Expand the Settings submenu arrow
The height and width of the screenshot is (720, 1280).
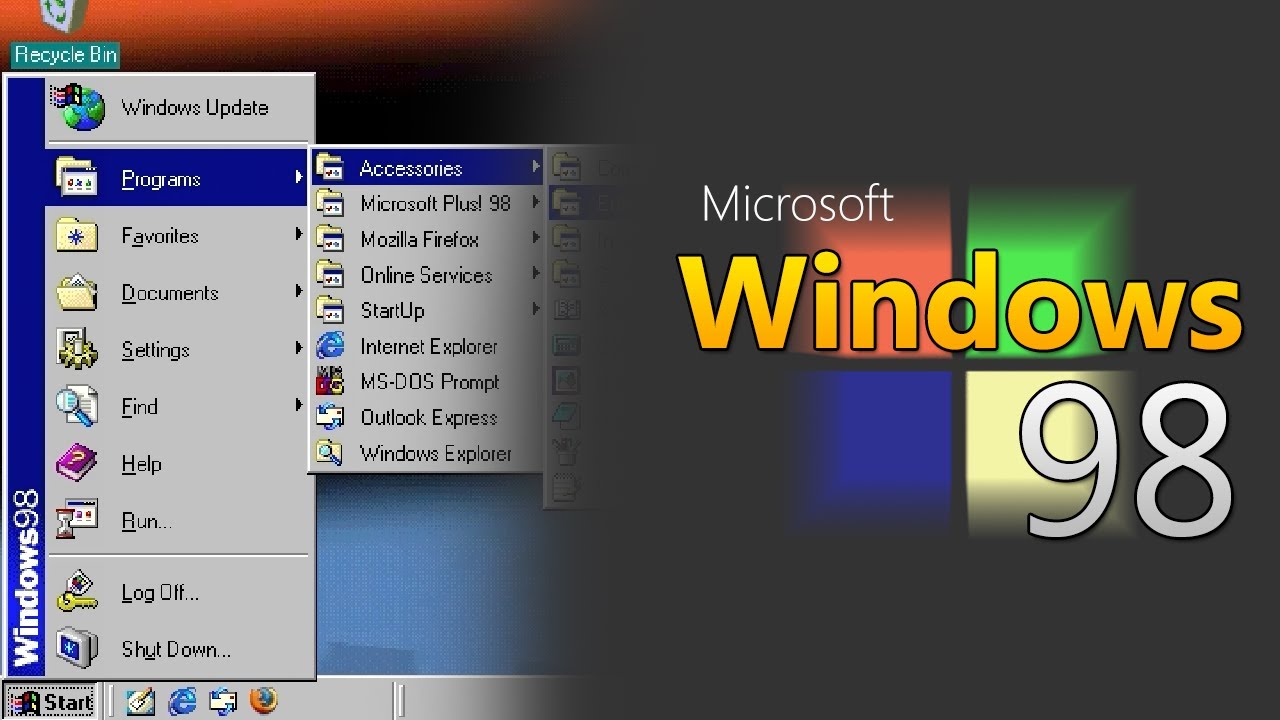click(x=298, y=349)
